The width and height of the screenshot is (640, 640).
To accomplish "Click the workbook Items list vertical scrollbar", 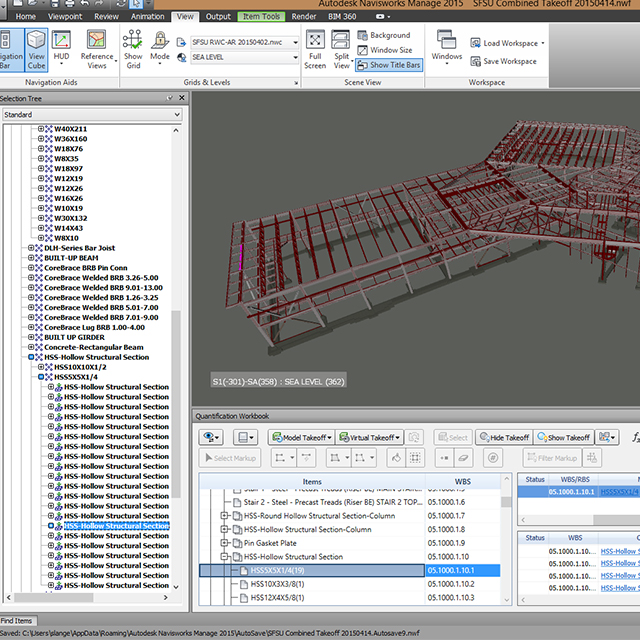I will click(x=506, y=502).
